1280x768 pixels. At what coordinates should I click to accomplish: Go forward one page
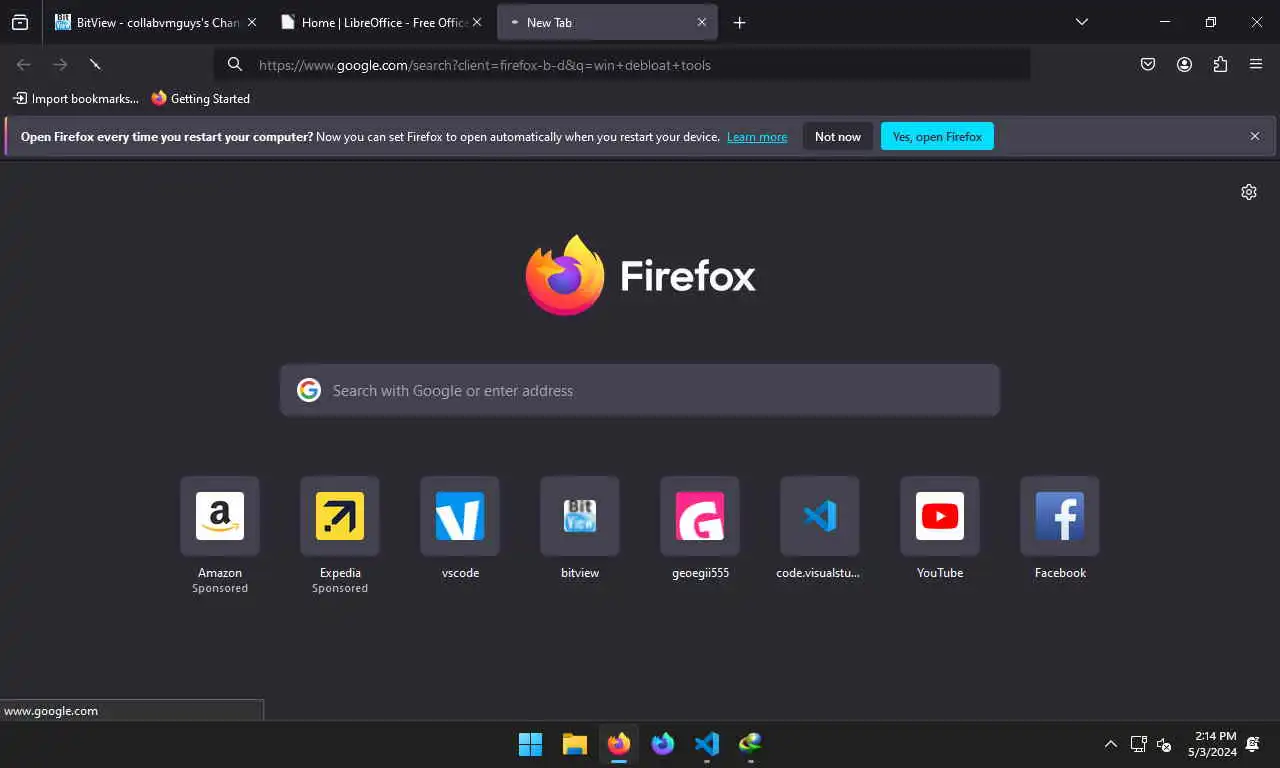point(60,64)
